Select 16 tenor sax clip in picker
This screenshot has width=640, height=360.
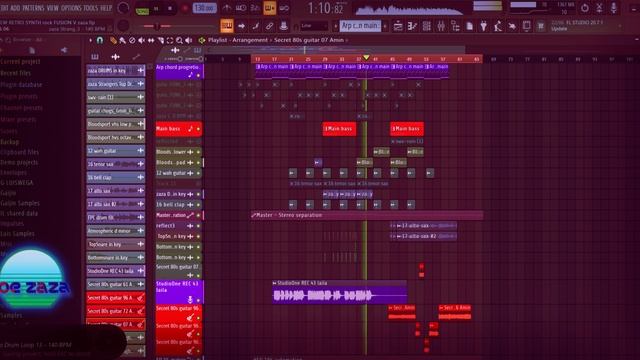pos(116,164)
